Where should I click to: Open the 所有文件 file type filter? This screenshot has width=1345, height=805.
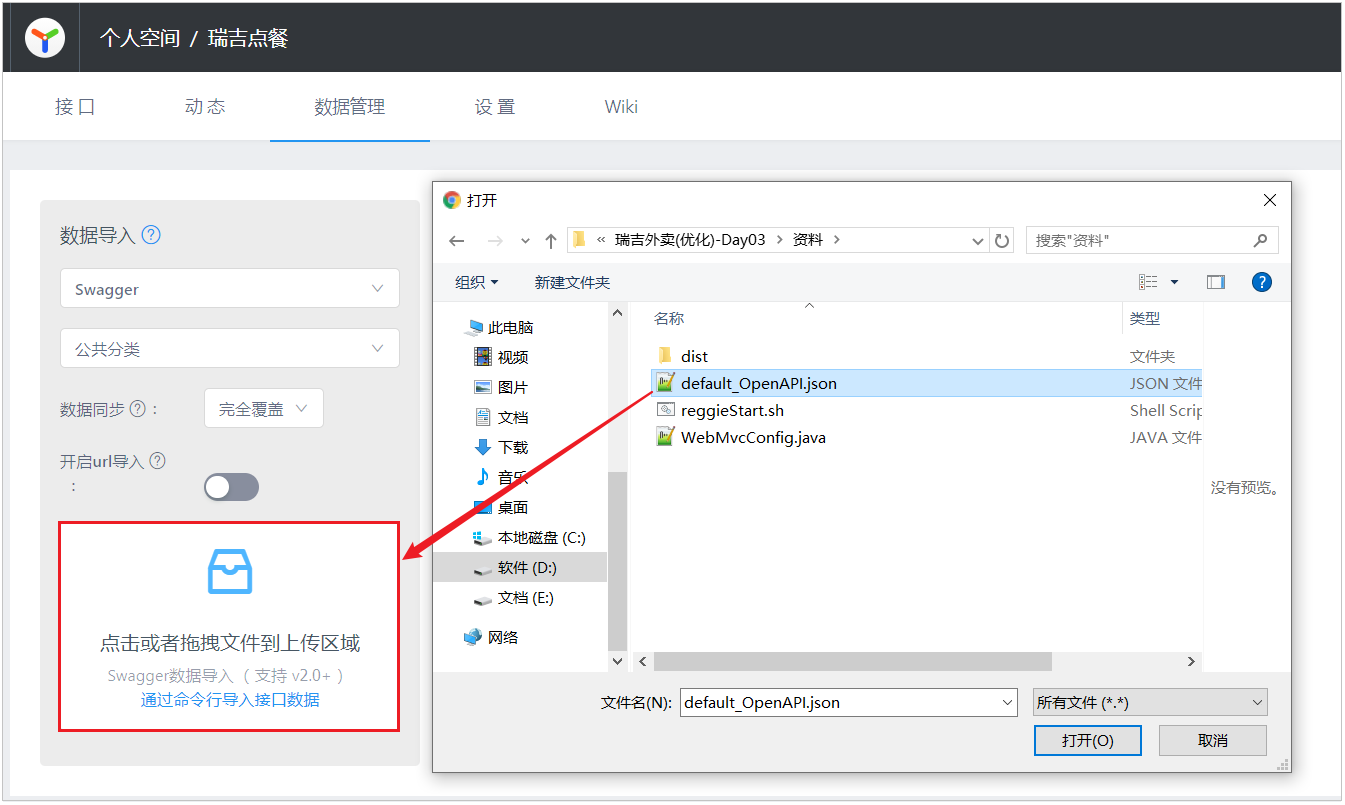[x=1150, y=703]
